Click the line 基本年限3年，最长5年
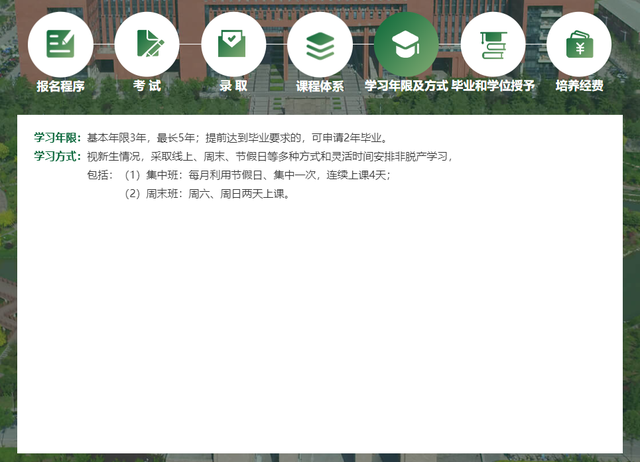 pos(238,138)
